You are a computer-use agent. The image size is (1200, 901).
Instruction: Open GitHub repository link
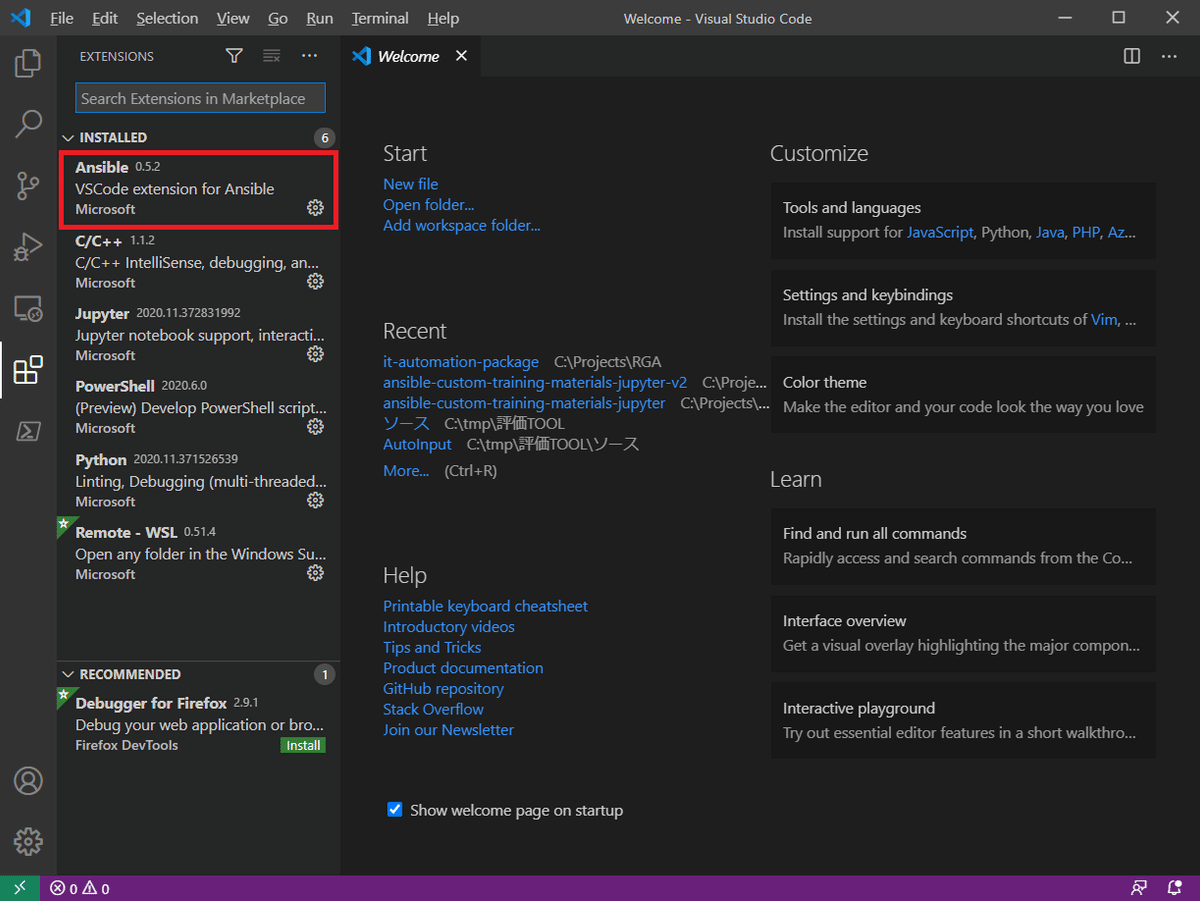443,689
